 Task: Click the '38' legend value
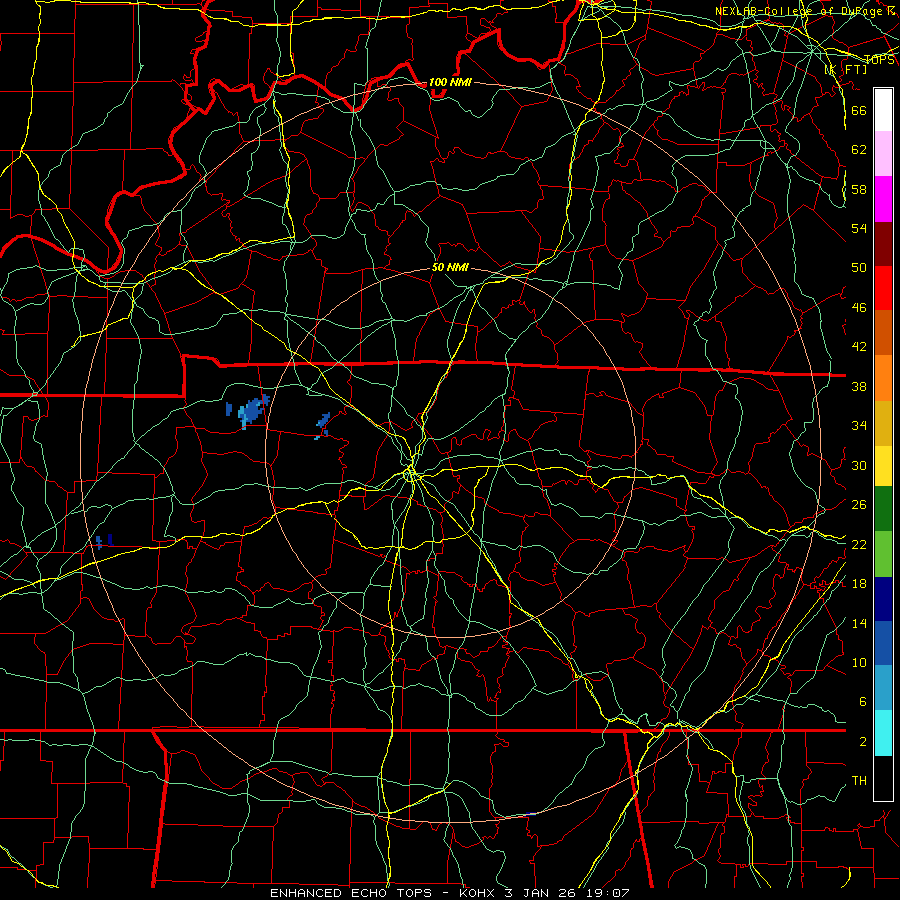859,386
